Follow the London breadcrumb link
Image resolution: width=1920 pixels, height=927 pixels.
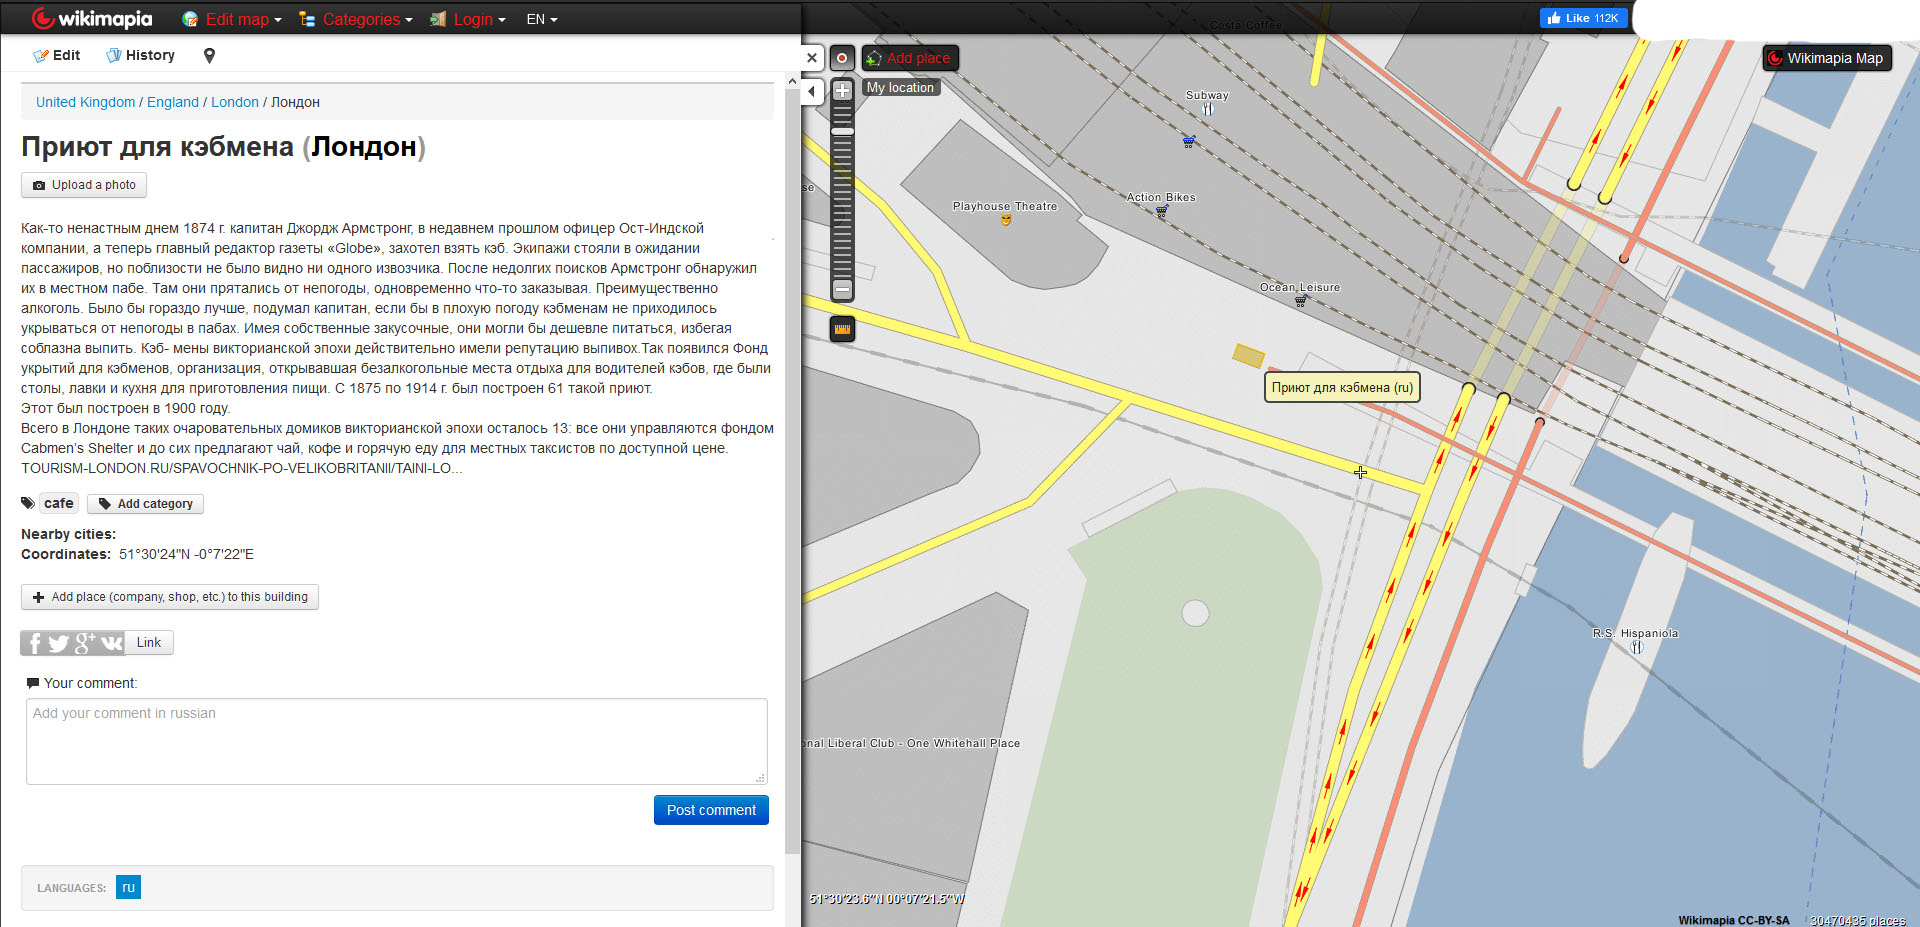click(235, 102)
